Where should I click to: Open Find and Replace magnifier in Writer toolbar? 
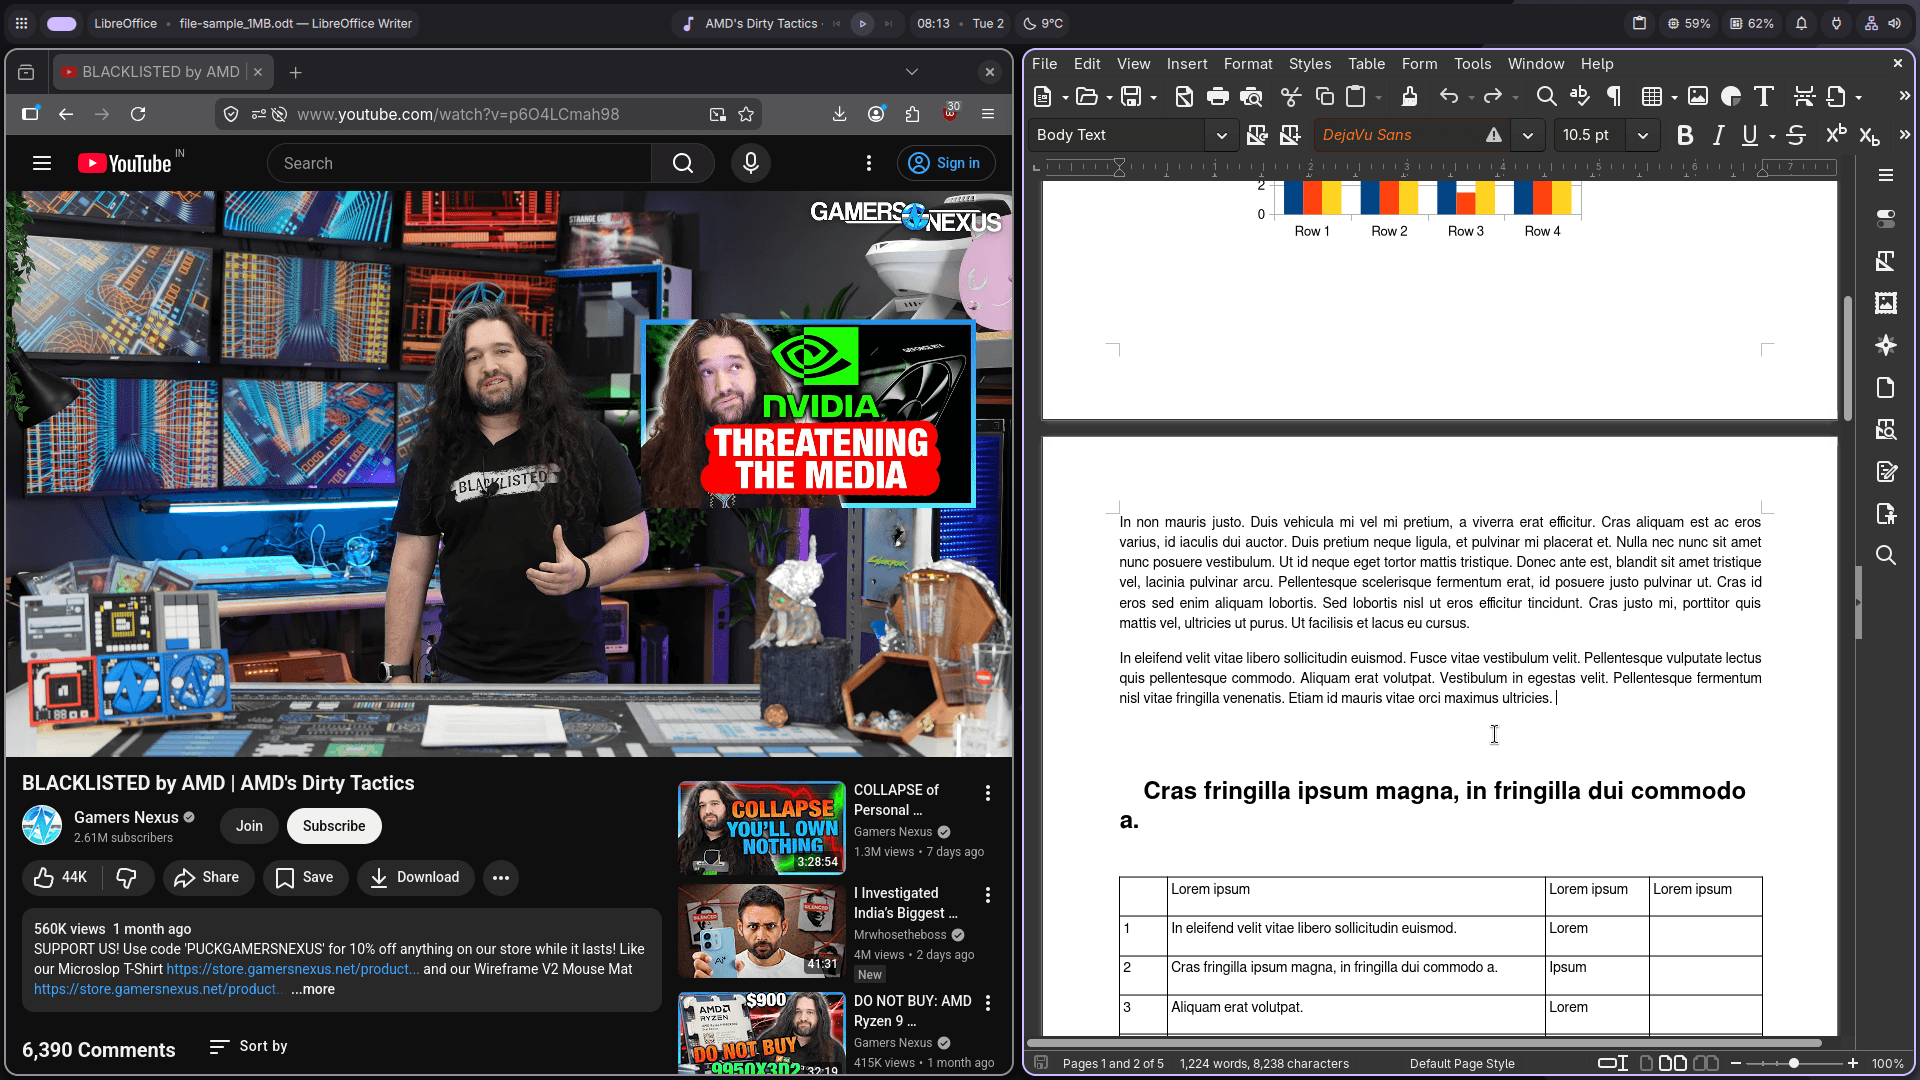point(1546,96)
